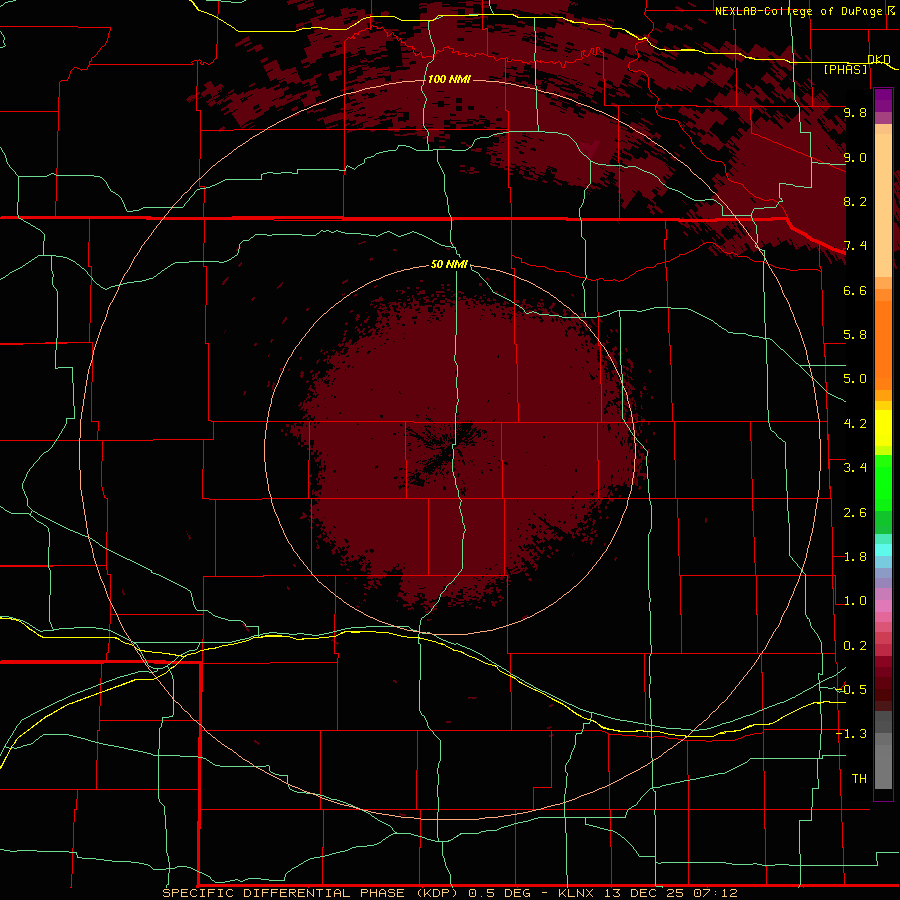Click the "50 NMI" range ring label

449,264
